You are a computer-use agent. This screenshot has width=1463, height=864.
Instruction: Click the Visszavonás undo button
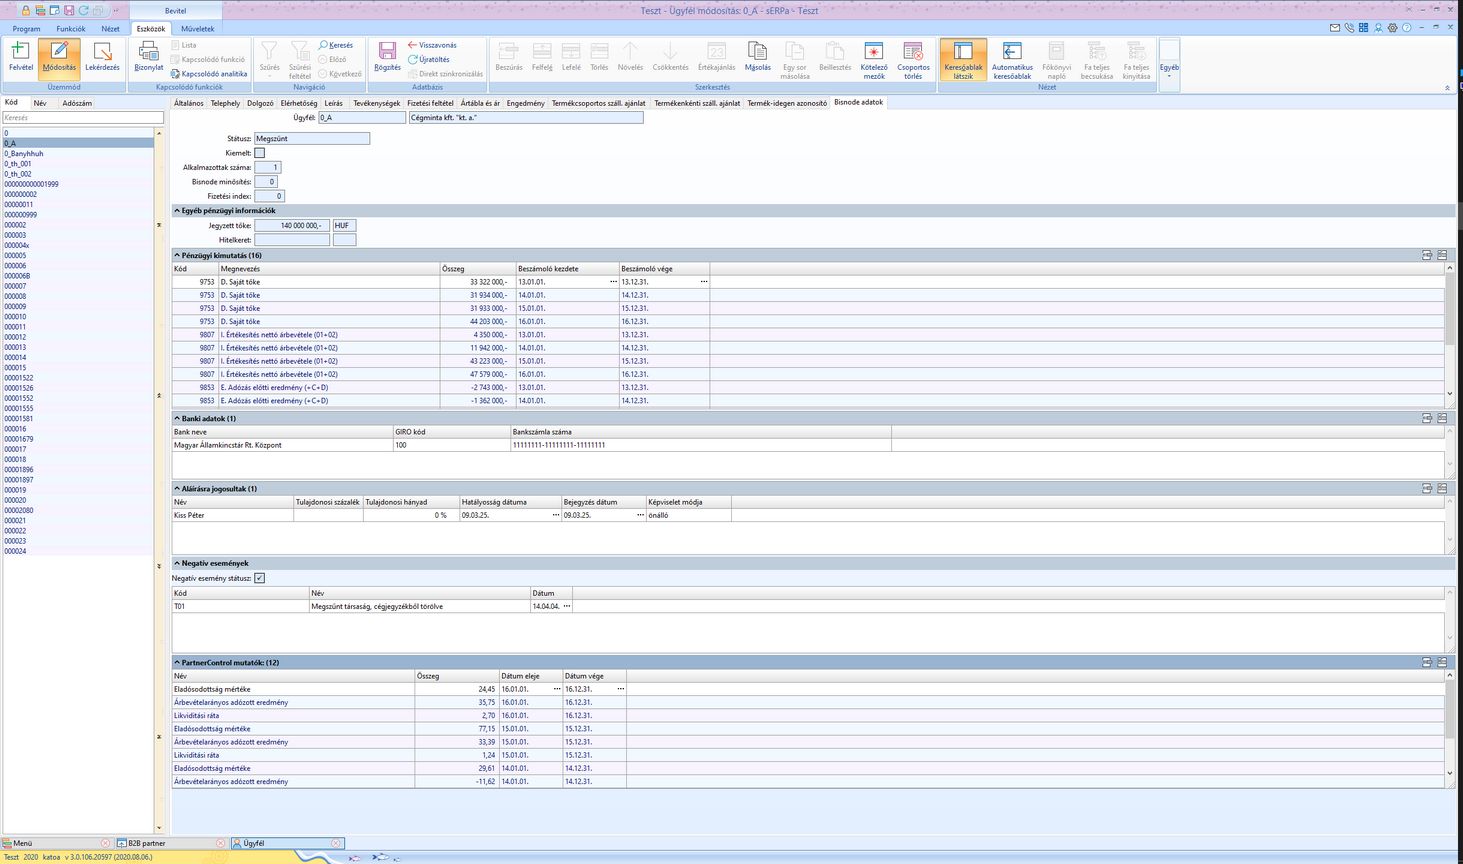point(432,45)
